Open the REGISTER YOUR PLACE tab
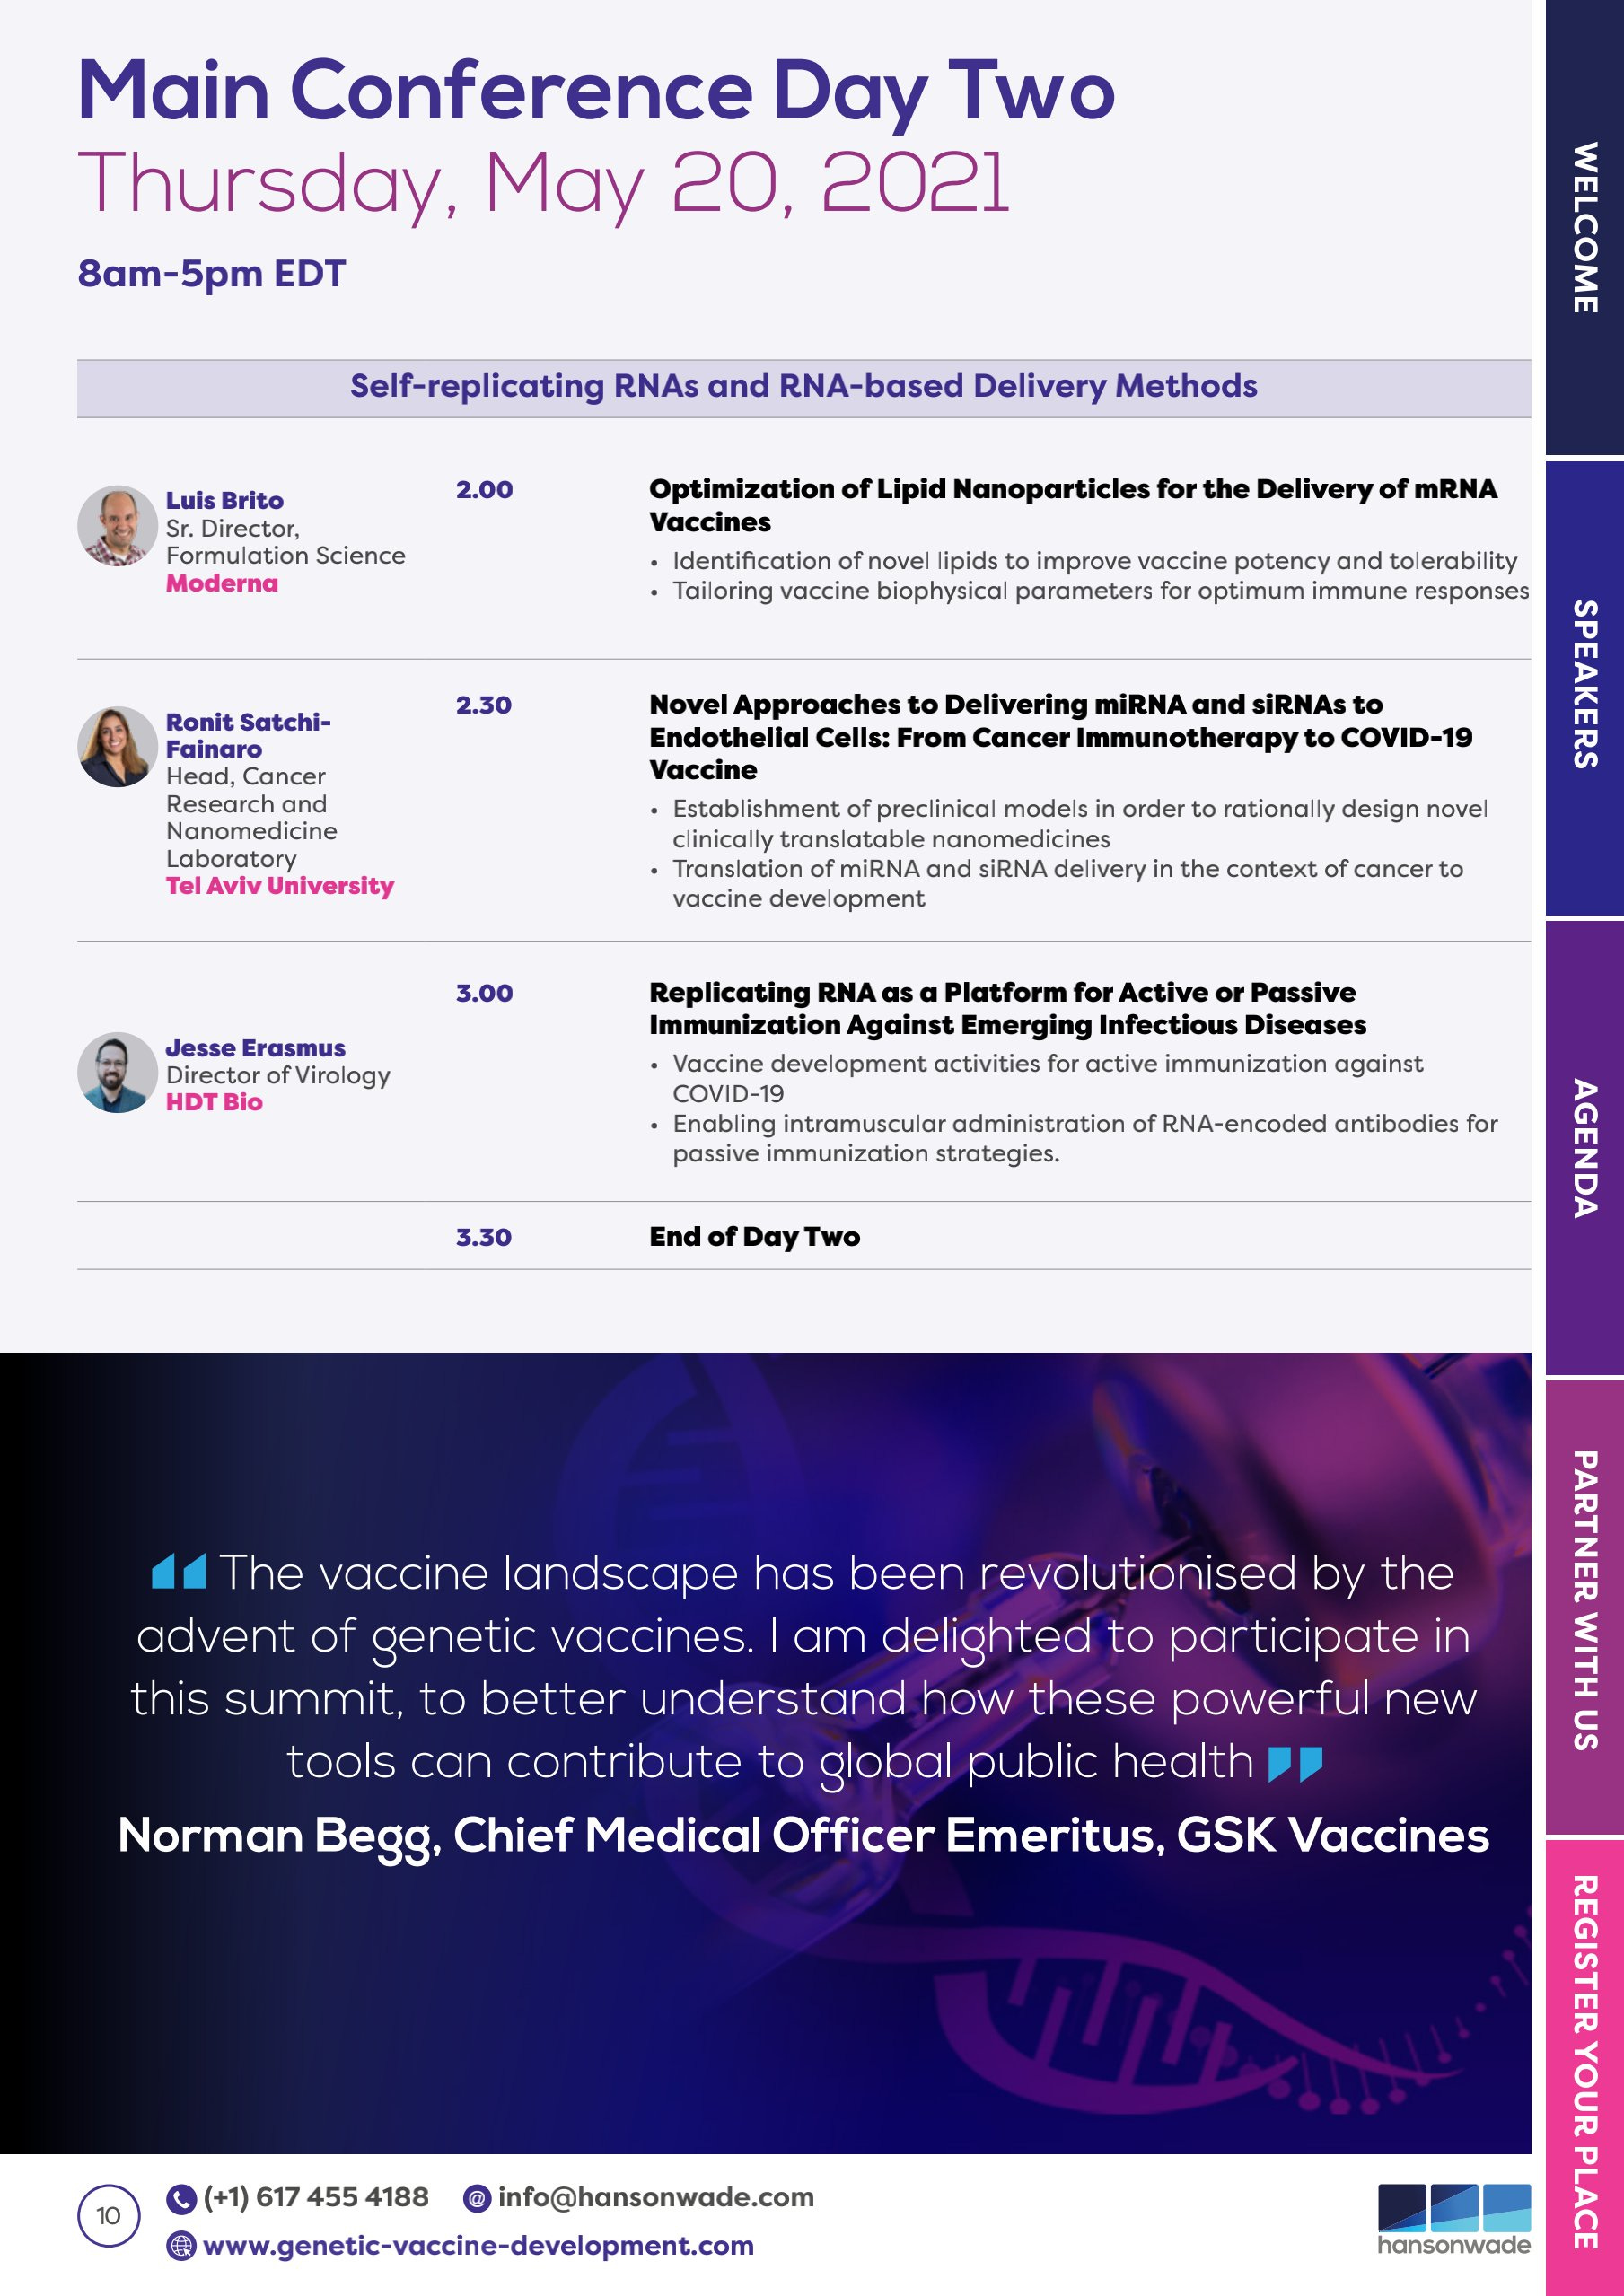Viewport: 1624px width, 2296px height. [x=1585, y=2067]
